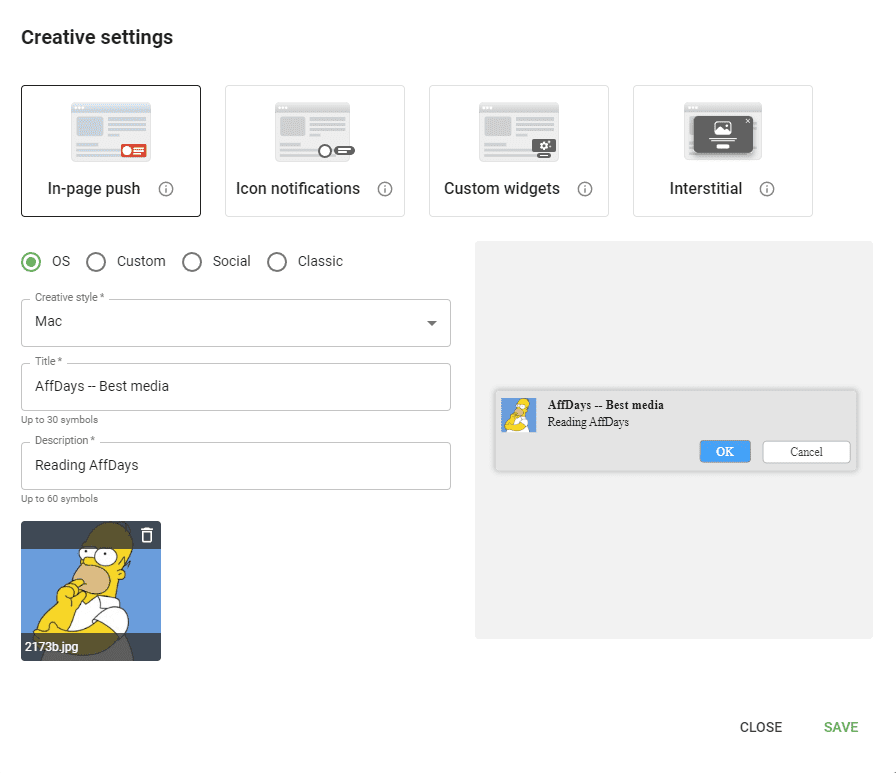This screenshot has height=773, width=896.
Task: Click OK in the notification preview
Action: [x=725, y=451]
